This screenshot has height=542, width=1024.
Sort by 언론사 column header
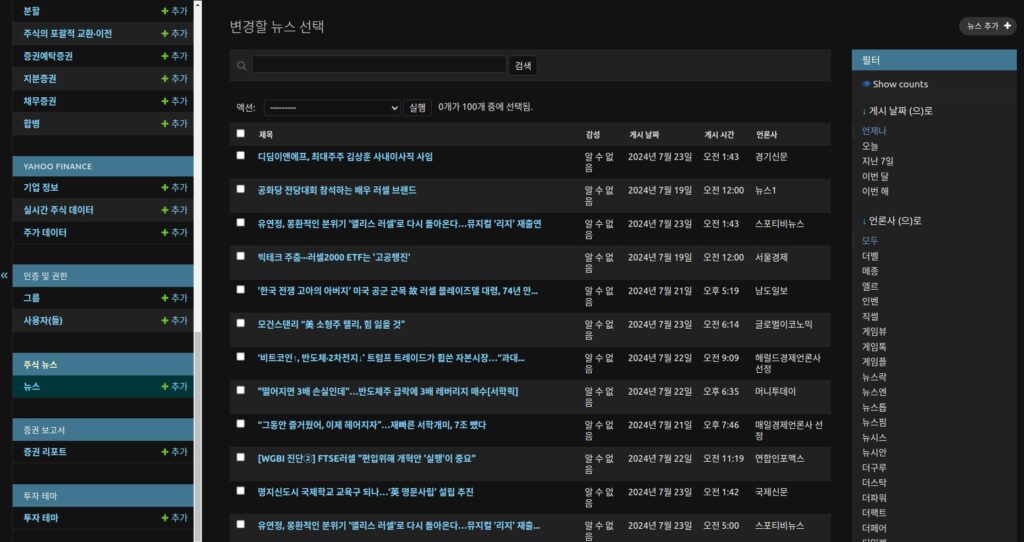[x=767, y=135]
